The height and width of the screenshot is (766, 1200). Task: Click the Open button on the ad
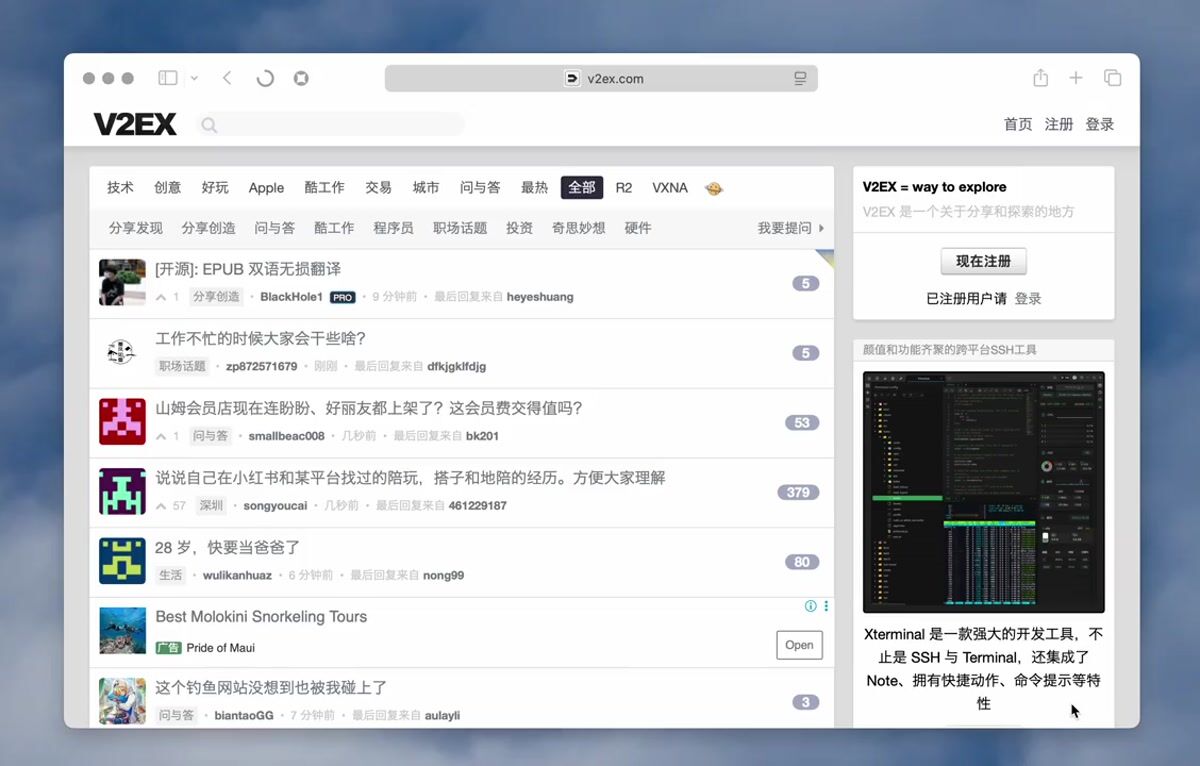pos(800,645)
